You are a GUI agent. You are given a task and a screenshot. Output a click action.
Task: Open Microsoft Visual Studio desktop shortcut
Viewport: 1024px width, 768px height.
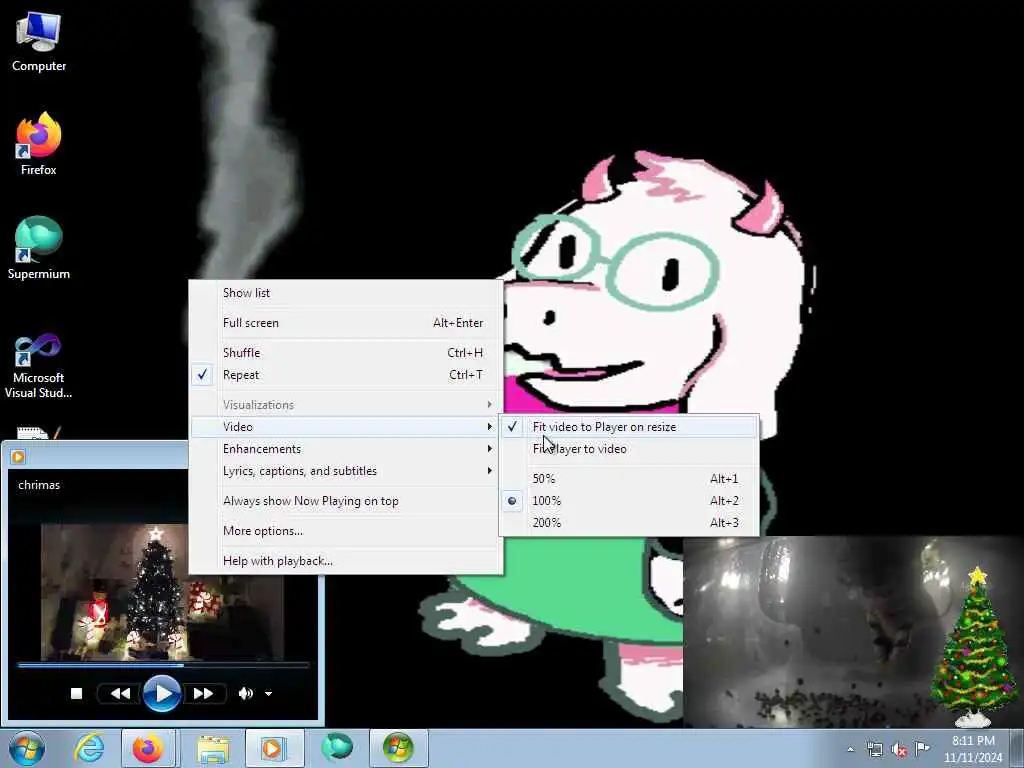coord(39,366)
